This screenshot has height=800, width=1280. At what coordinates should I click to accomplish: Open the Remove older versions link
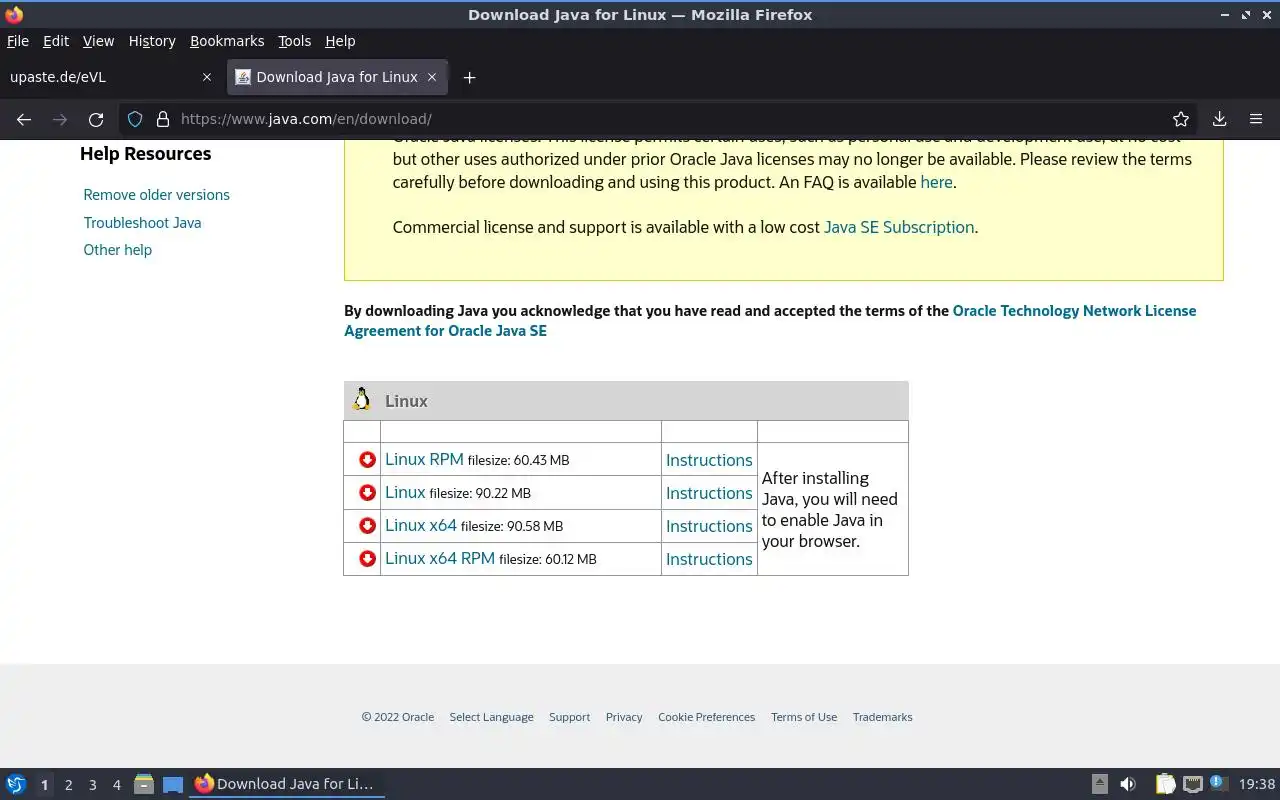tap(156, 195)
